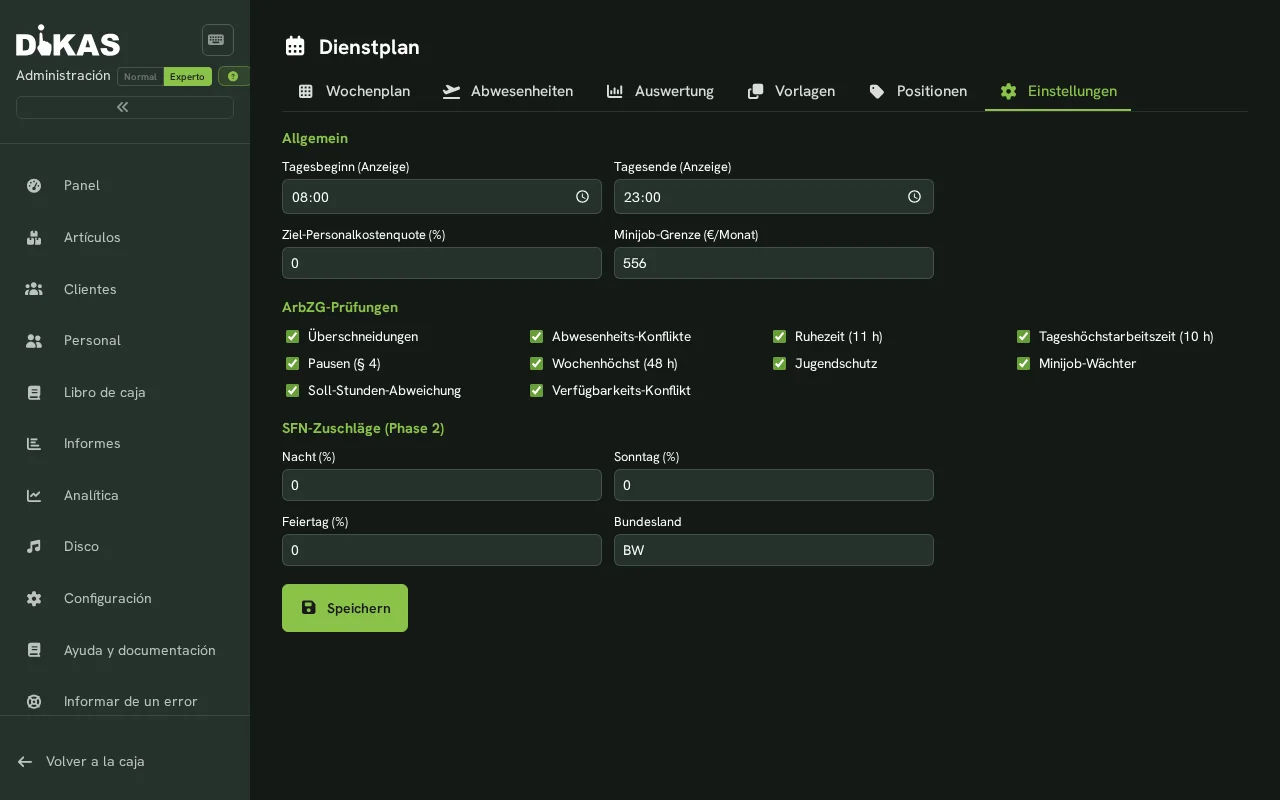This screenshot has height=800, width=1280.
Task: Click the Configuración gear icon
Action: [x=34, y=598]
